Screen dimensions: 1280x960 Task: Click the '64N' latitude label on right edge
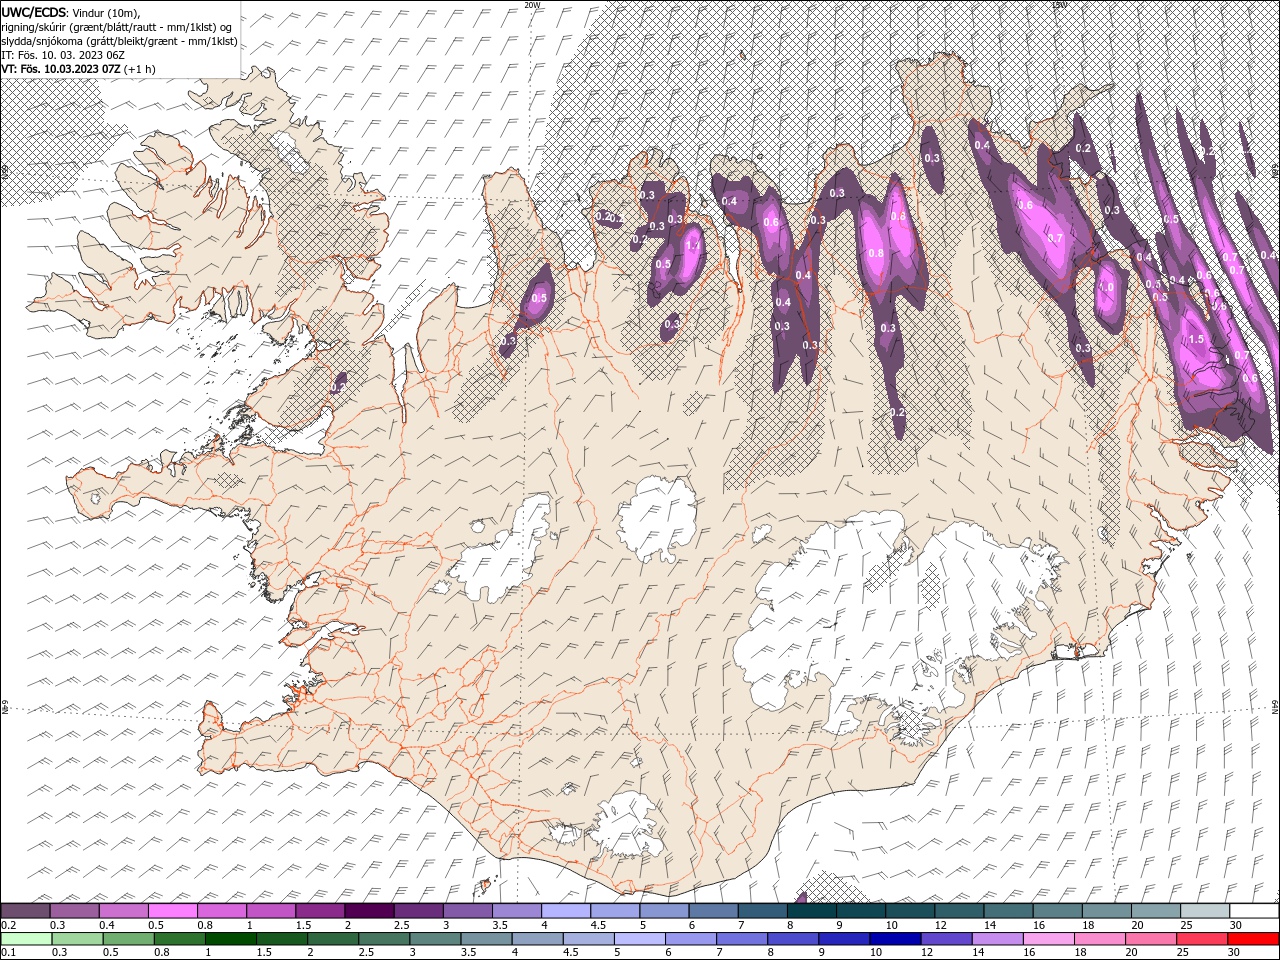[1275, 707]
